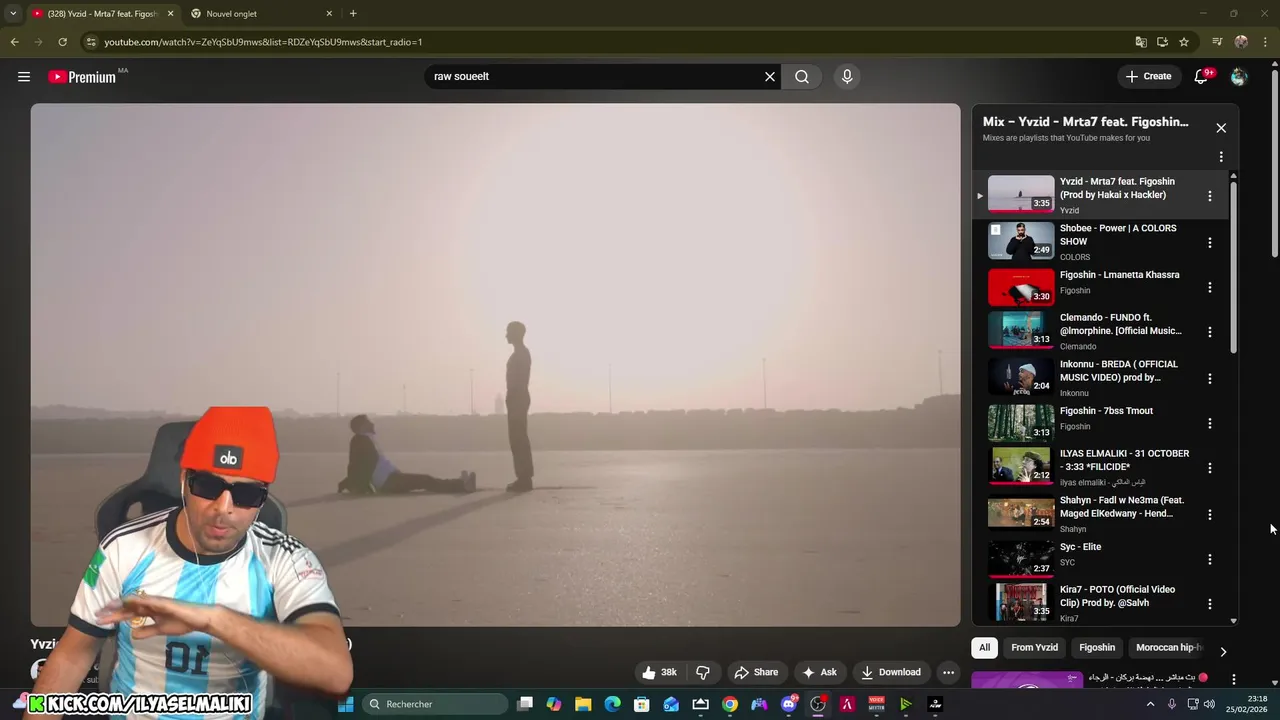The height and width of the screenshot is (720, 1280).
Task: Select the Moroccan hip-hop chip
Action: [1168, 647]
